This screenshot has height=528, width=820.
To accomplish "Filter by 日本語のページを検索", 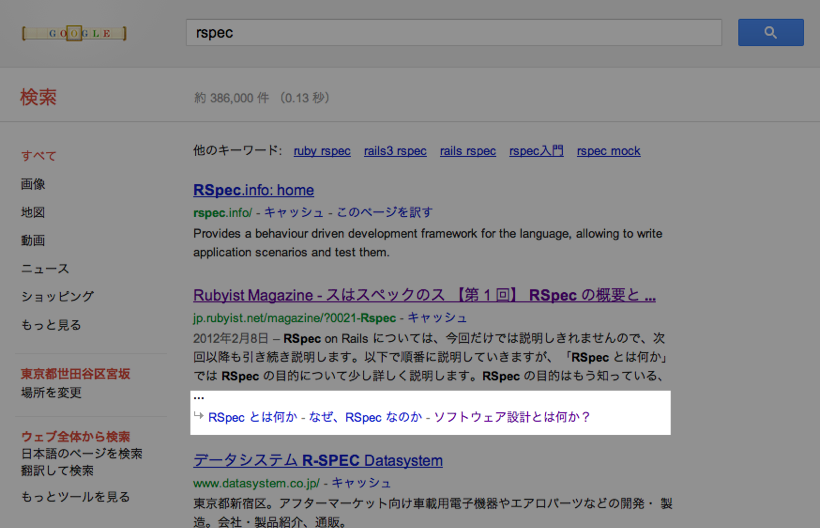I will (81, 454).
